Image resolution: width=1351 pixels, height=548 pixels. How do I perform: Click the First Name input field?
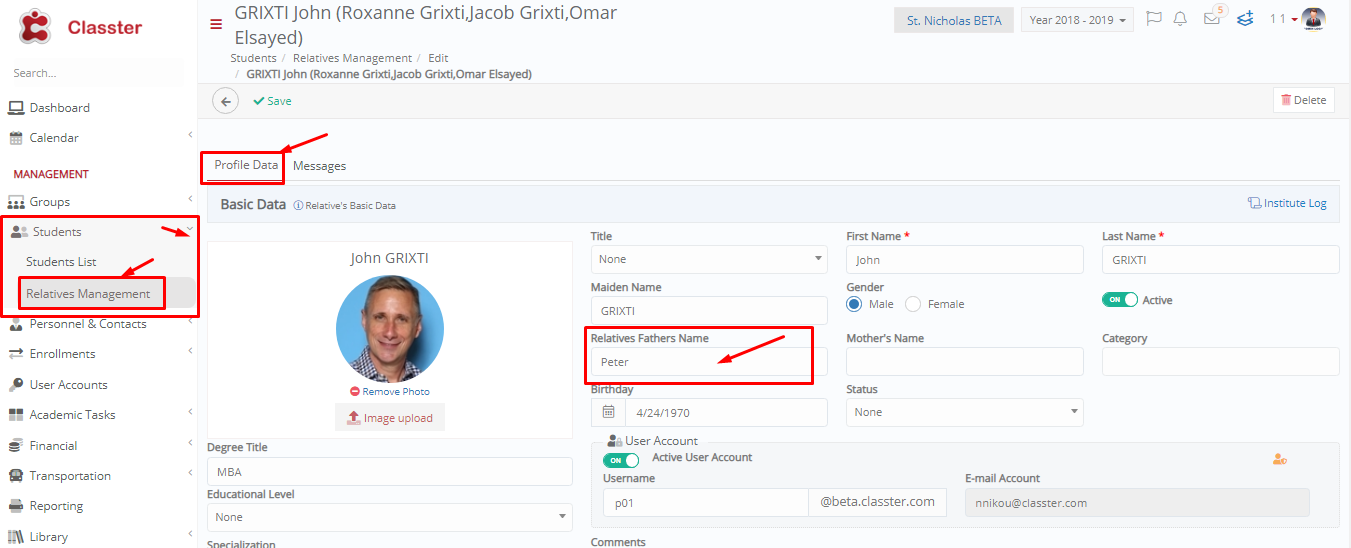pos(965,259)
